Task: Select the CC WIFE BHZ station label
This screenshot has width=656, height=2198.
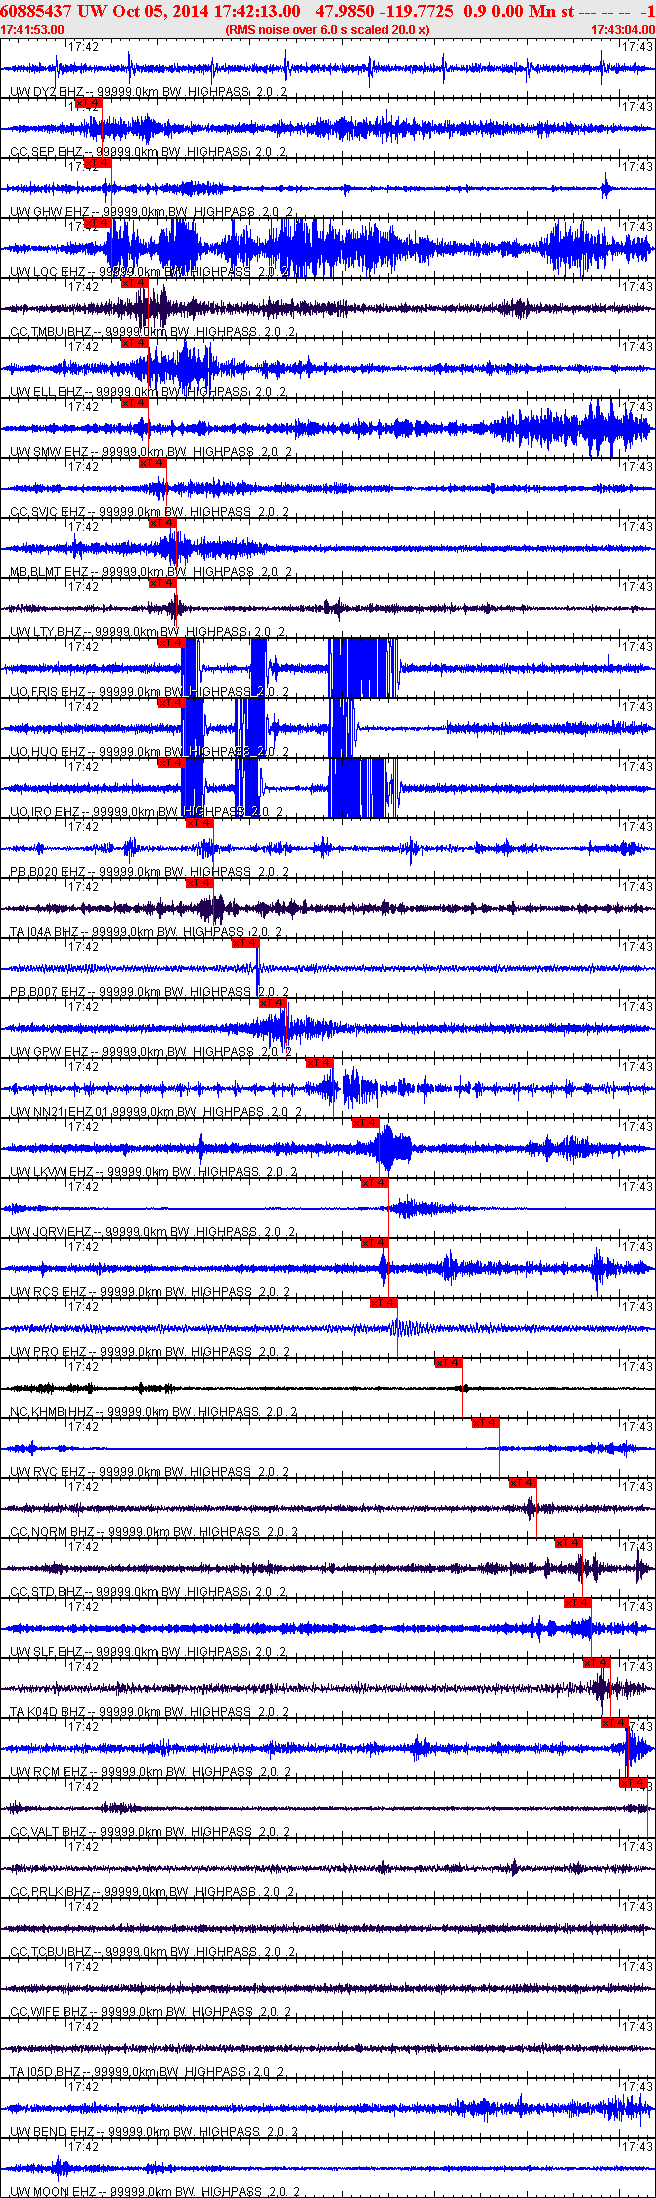Action: 49,2012
